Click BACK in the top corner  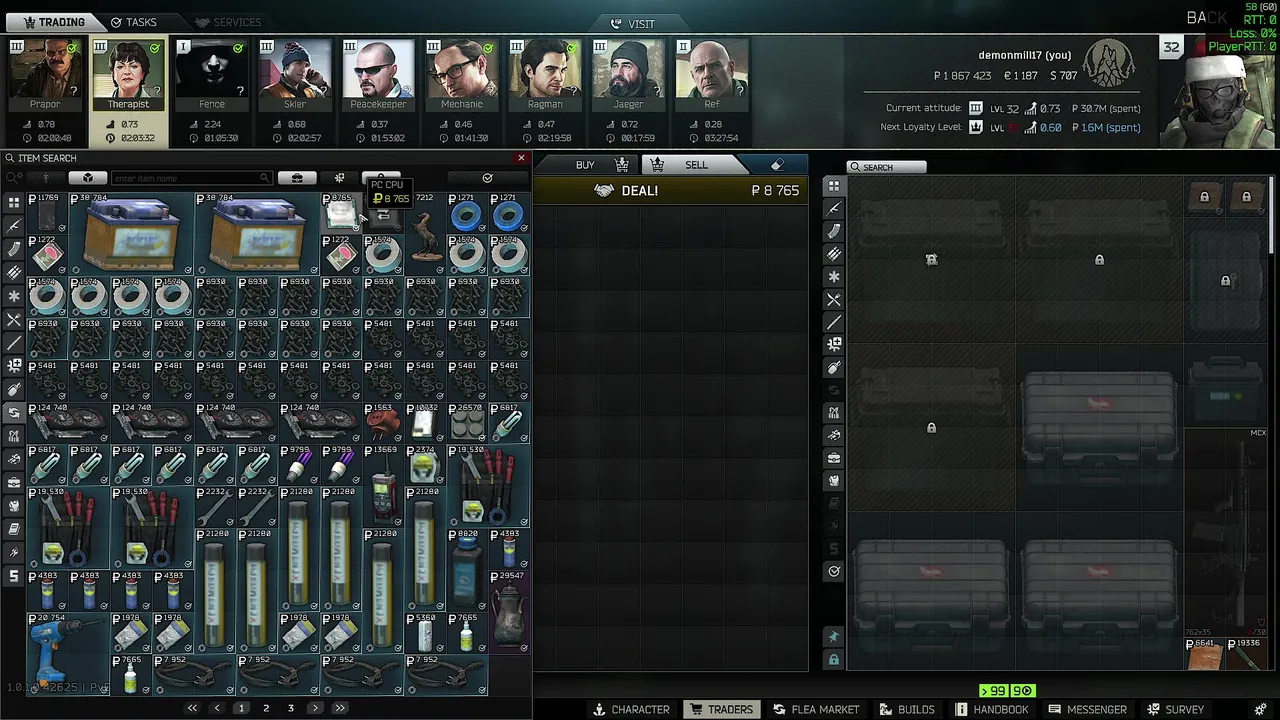pos(1207,18)
